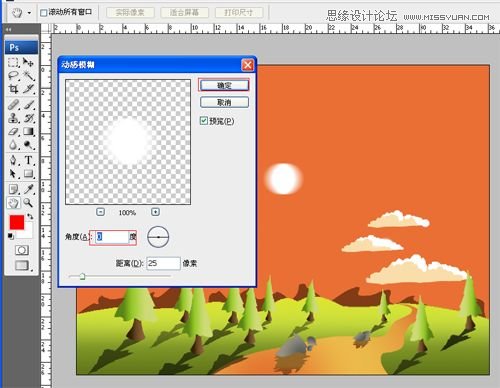Viewport: 500px width, 388px height.
Task: Select the Rectangular Marquee tool
Action: click(13, 62)
